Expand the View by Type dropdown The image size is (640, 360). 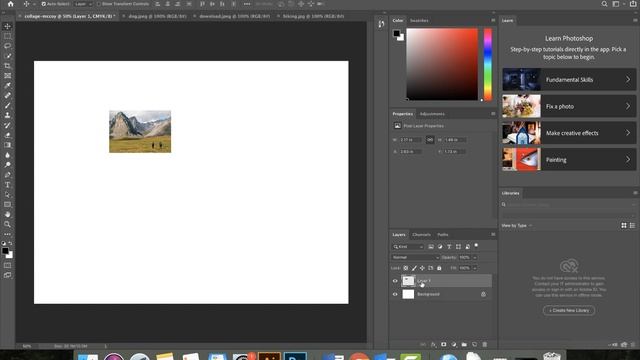[517, 225]
